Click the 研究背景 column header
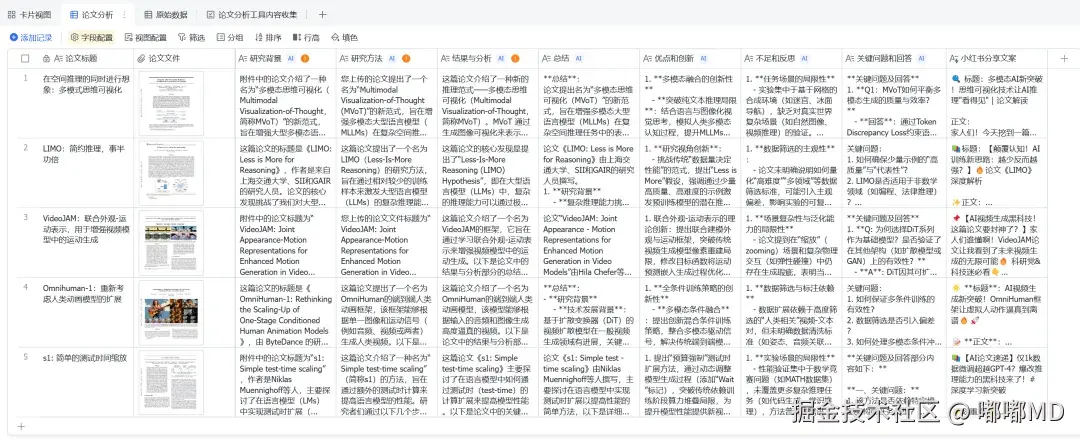 (285, 59)
